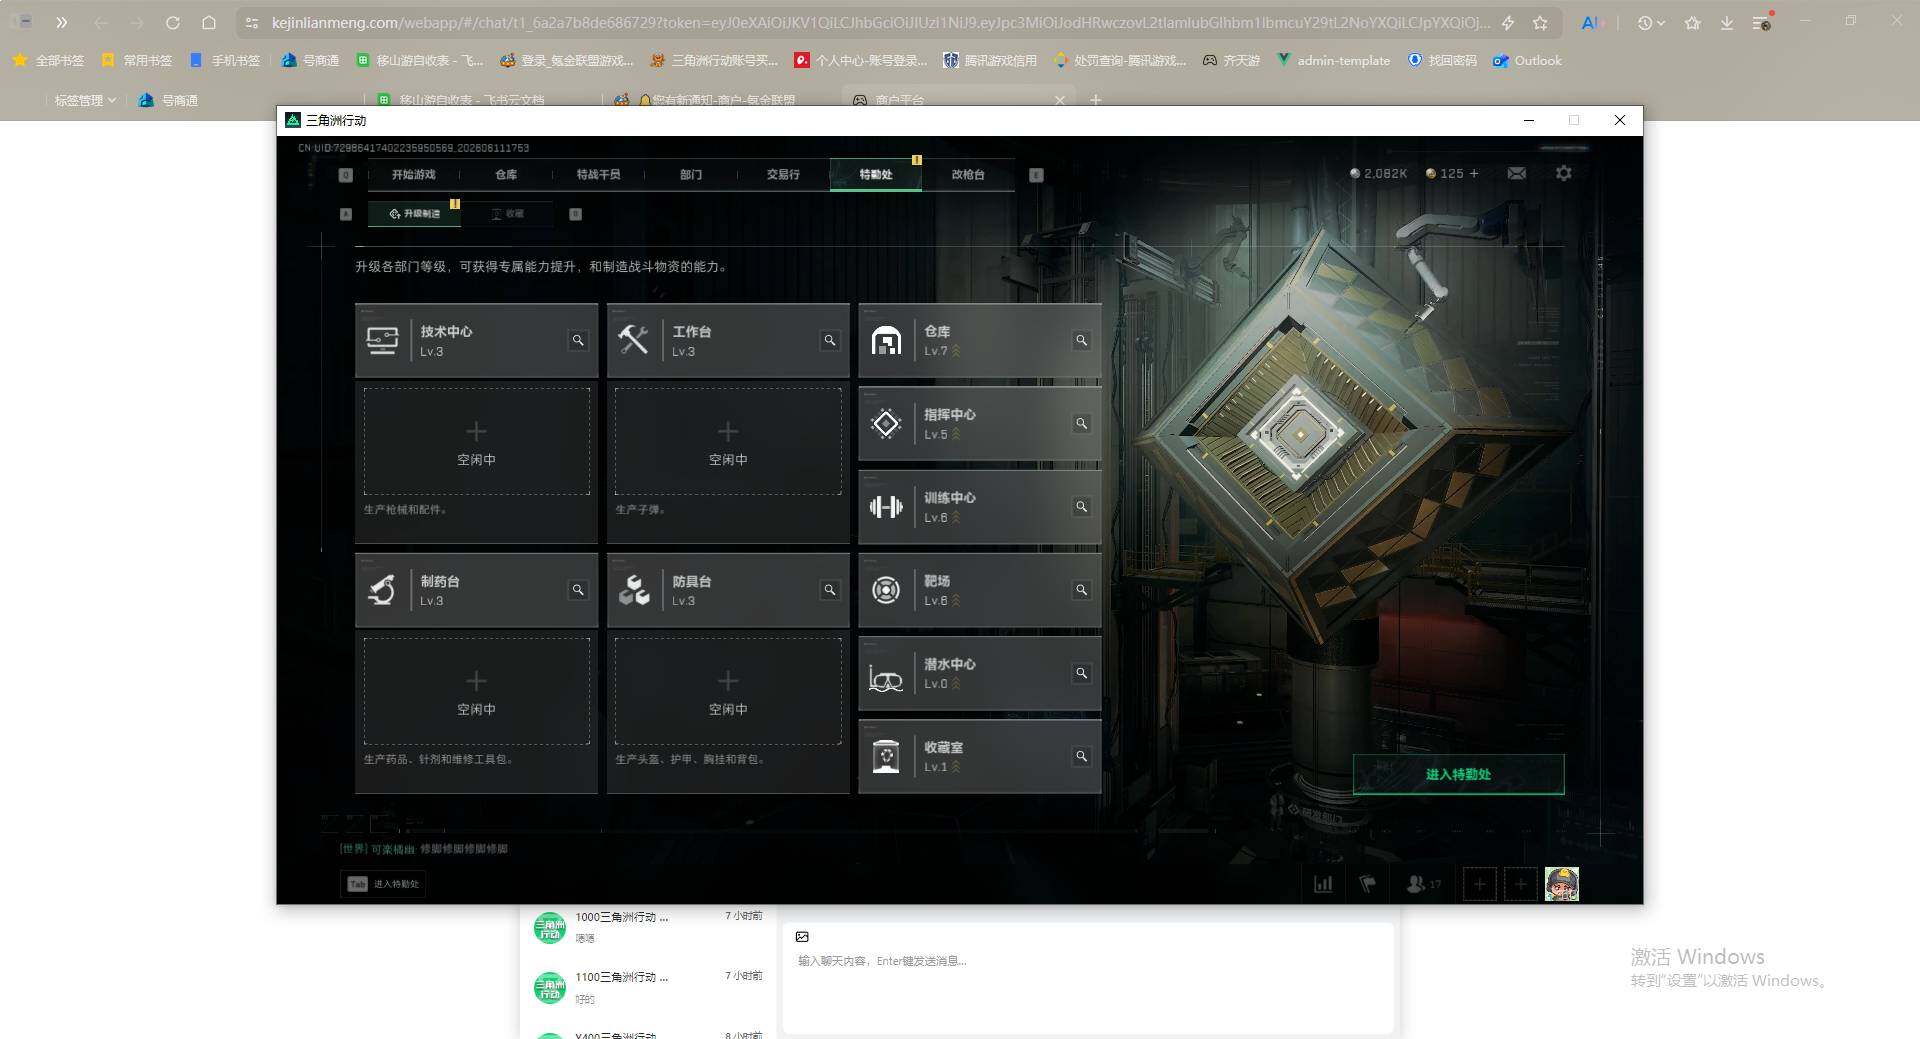Click the player avatar thumbnail

[x=1562, y=884]
